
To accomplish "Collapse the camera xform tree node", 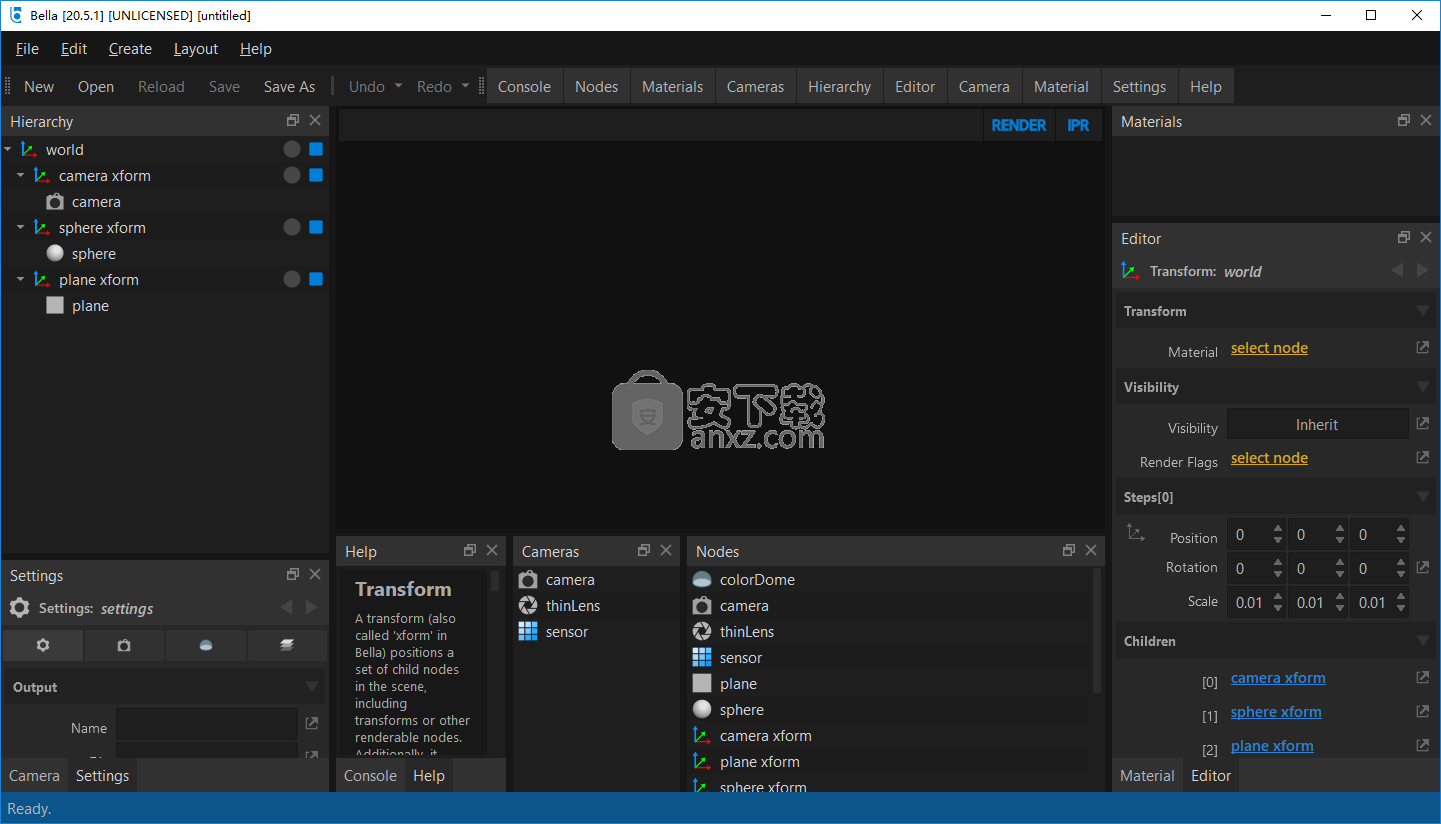I will pyautogui.click(x=21, y=176).
